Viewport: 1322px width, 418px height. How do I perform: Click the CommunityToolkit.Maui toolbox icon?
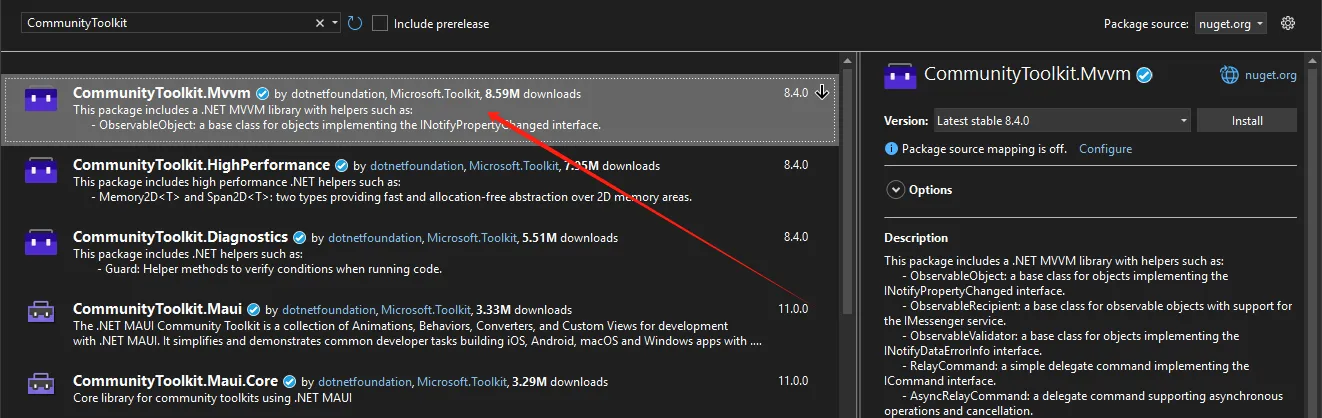point(41,313)
